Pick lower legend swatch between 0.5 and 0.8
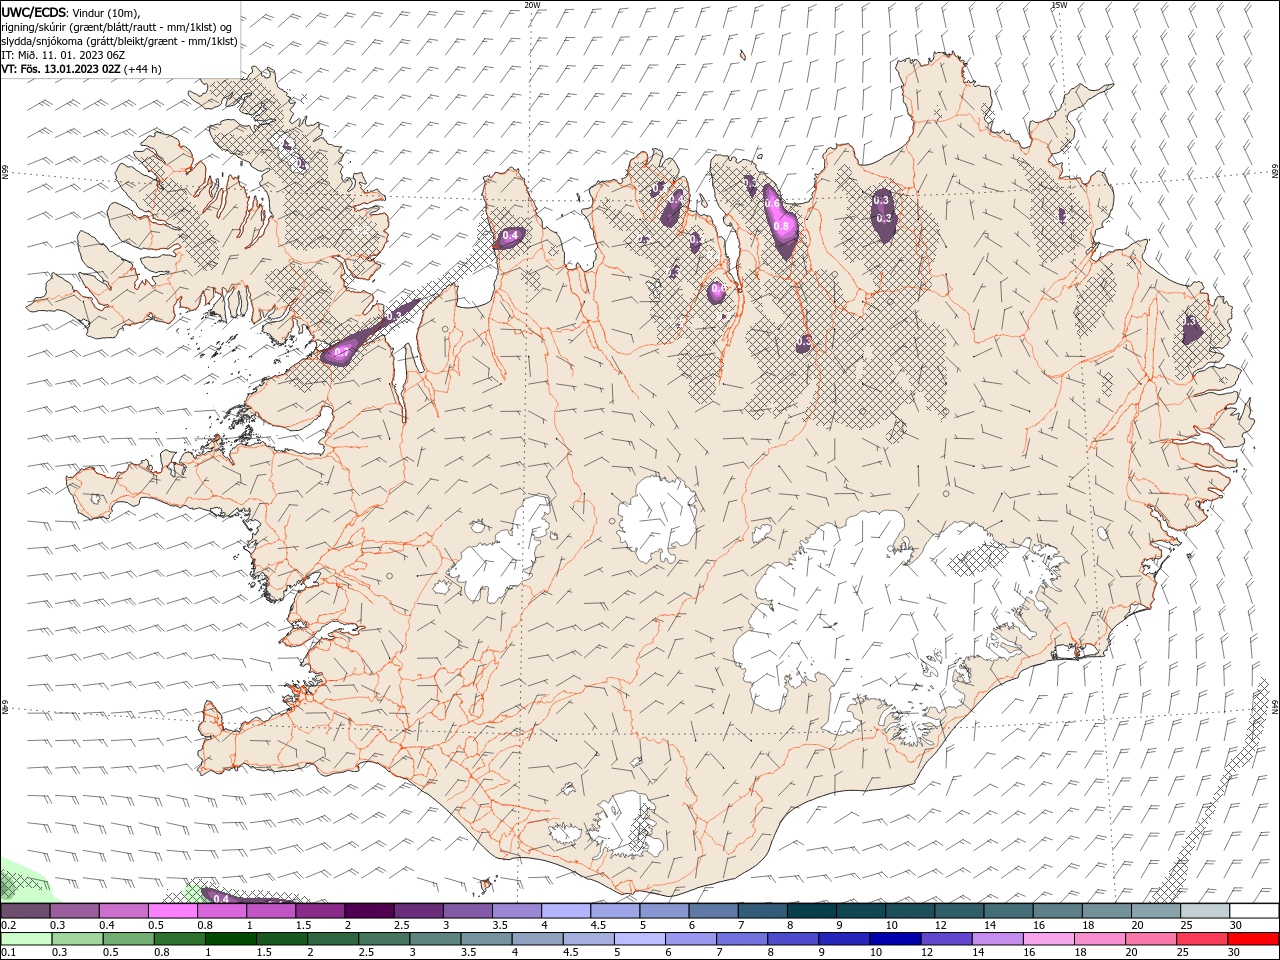This screenshot has width=1280, height=960. click(x=128, y=939)
